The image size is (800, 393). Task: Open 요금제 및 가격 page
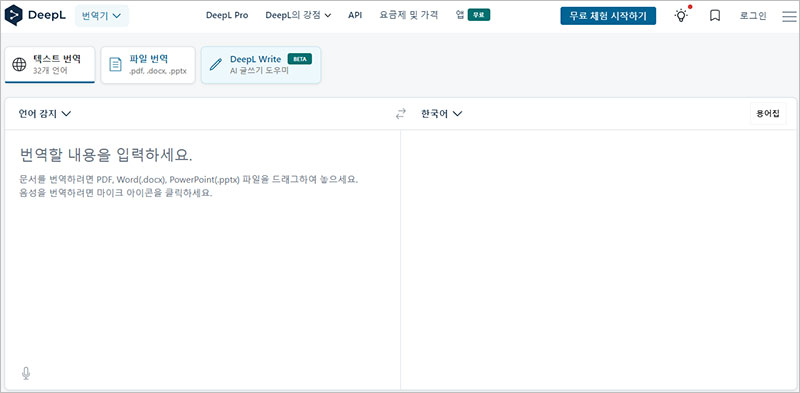pyautogui.click(x=409, y=15)
